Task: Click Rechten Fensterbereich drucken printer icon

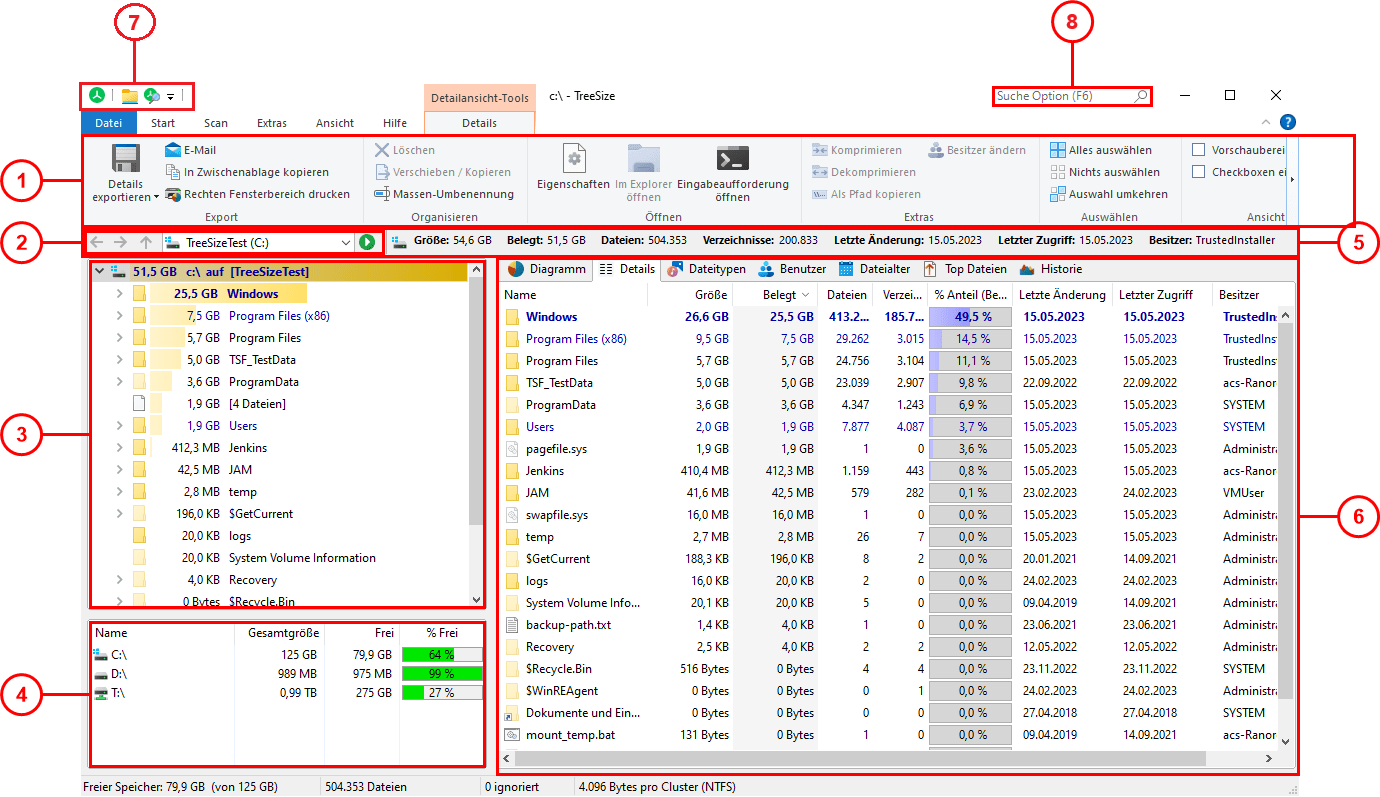Action: [x=174, y=194]
